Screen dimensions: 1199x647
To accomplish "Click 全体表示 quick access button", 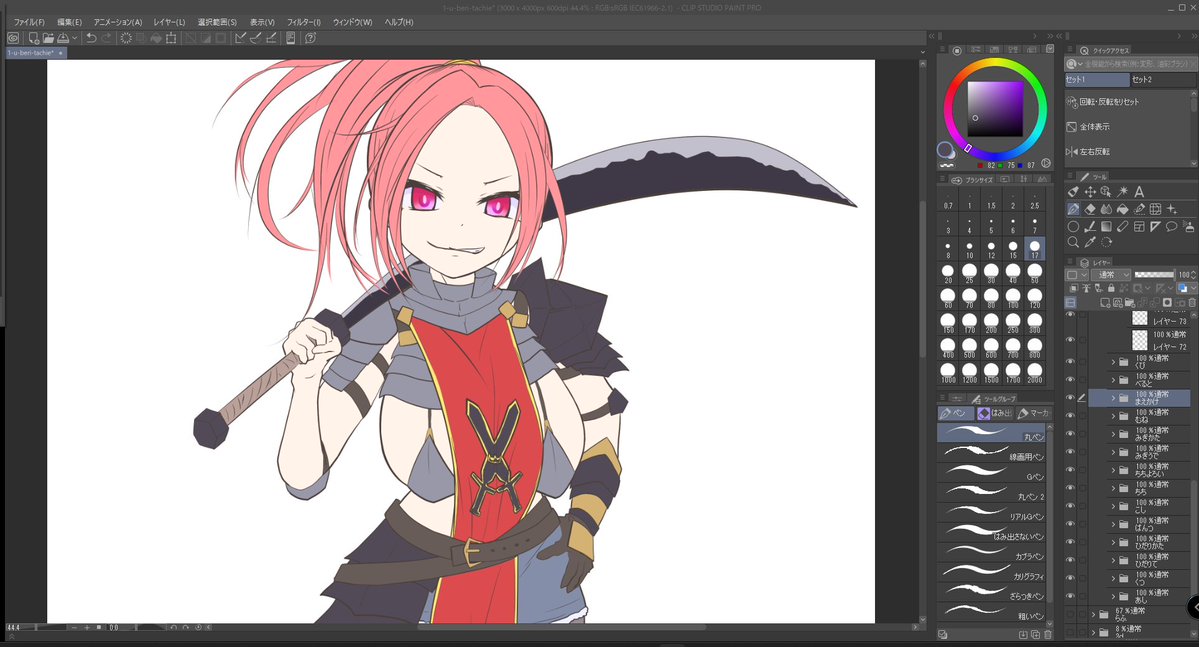I will (1128, 127).
